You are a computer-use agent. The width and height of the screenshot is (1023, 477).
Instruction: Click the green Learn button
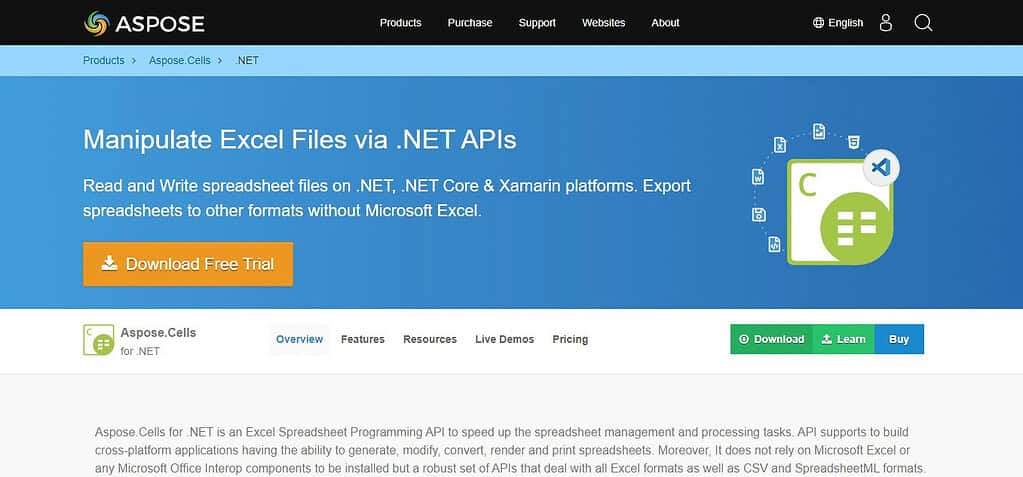pos(844,339)
